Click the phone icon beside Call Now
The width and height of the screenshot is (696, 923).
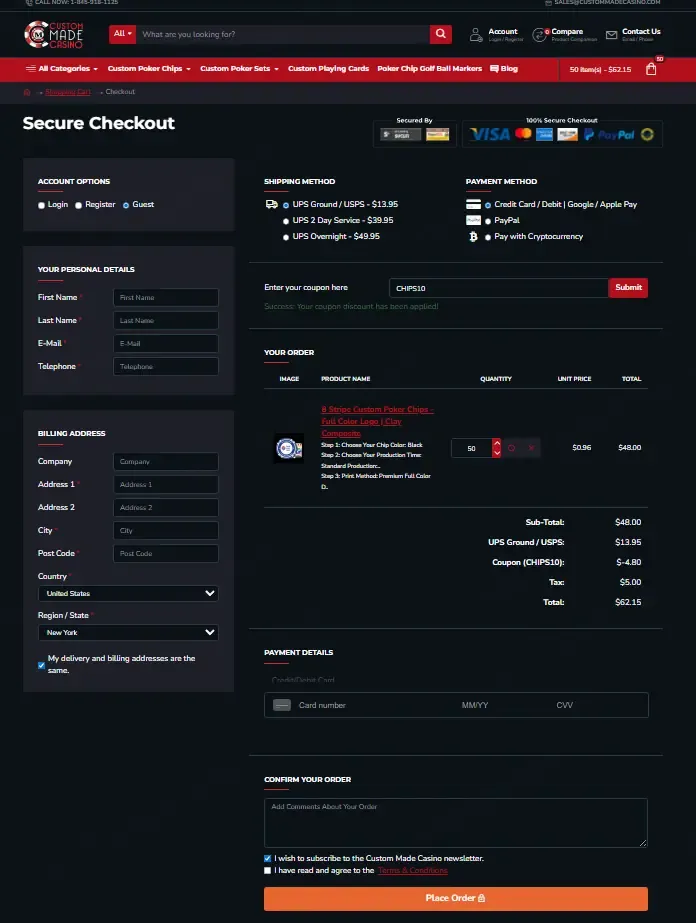pos(29,2)
